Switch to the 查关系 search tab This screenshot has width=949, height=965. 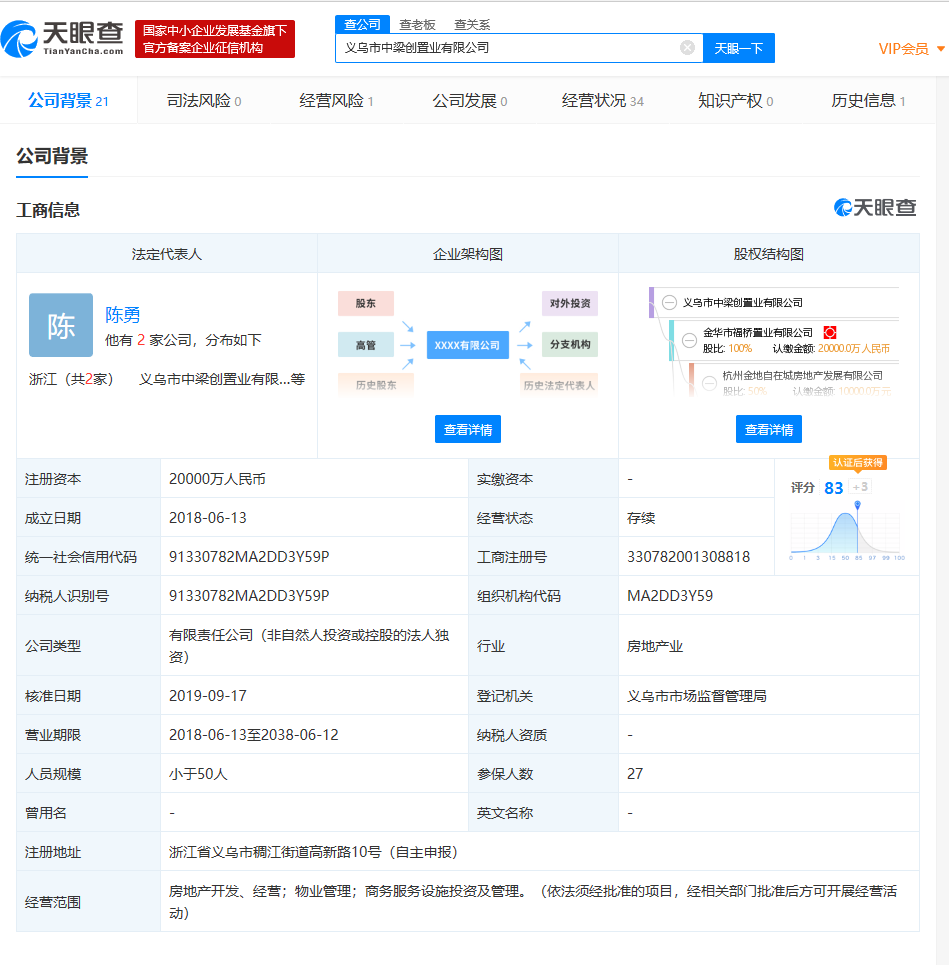(472, 25)
